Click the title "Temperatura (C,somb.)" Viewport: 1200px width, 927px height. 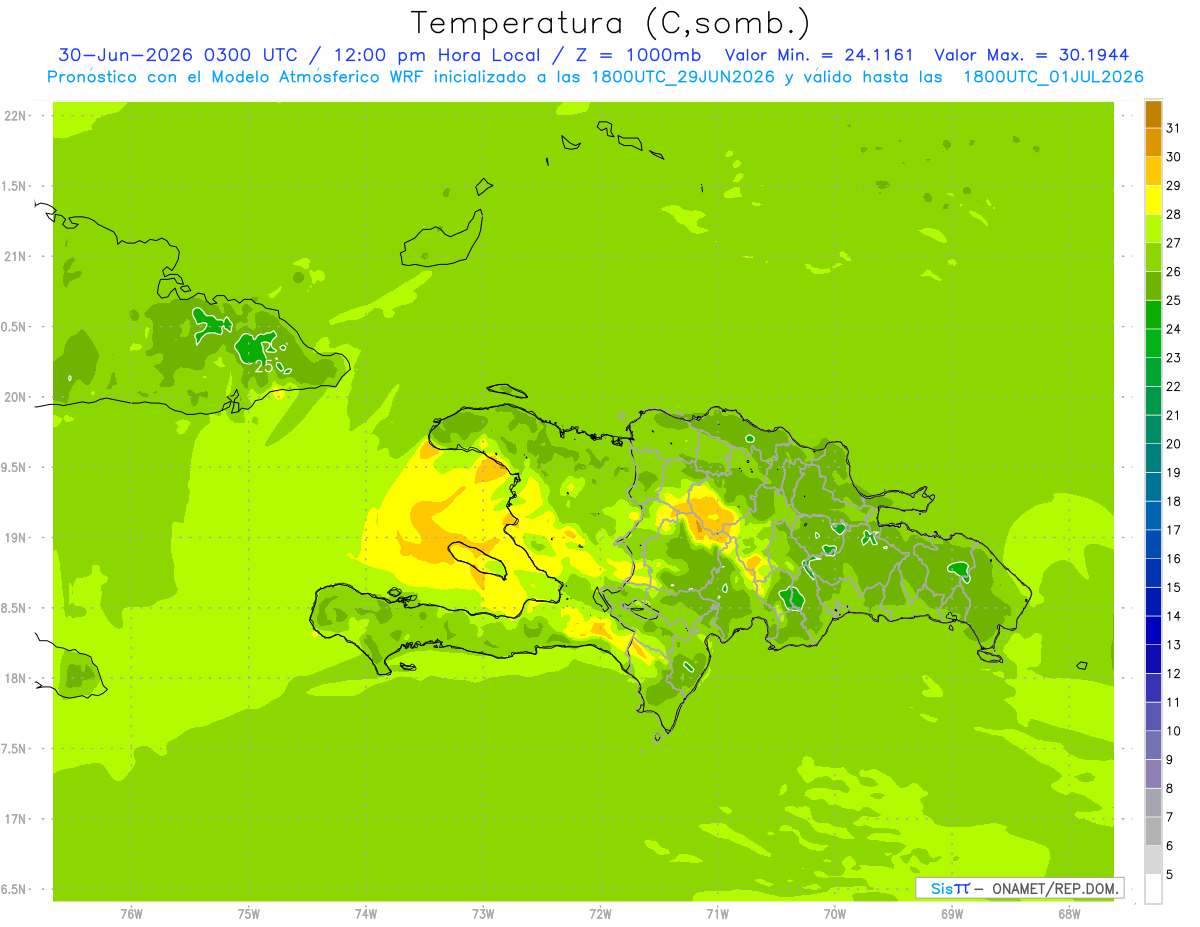(610, 23)
